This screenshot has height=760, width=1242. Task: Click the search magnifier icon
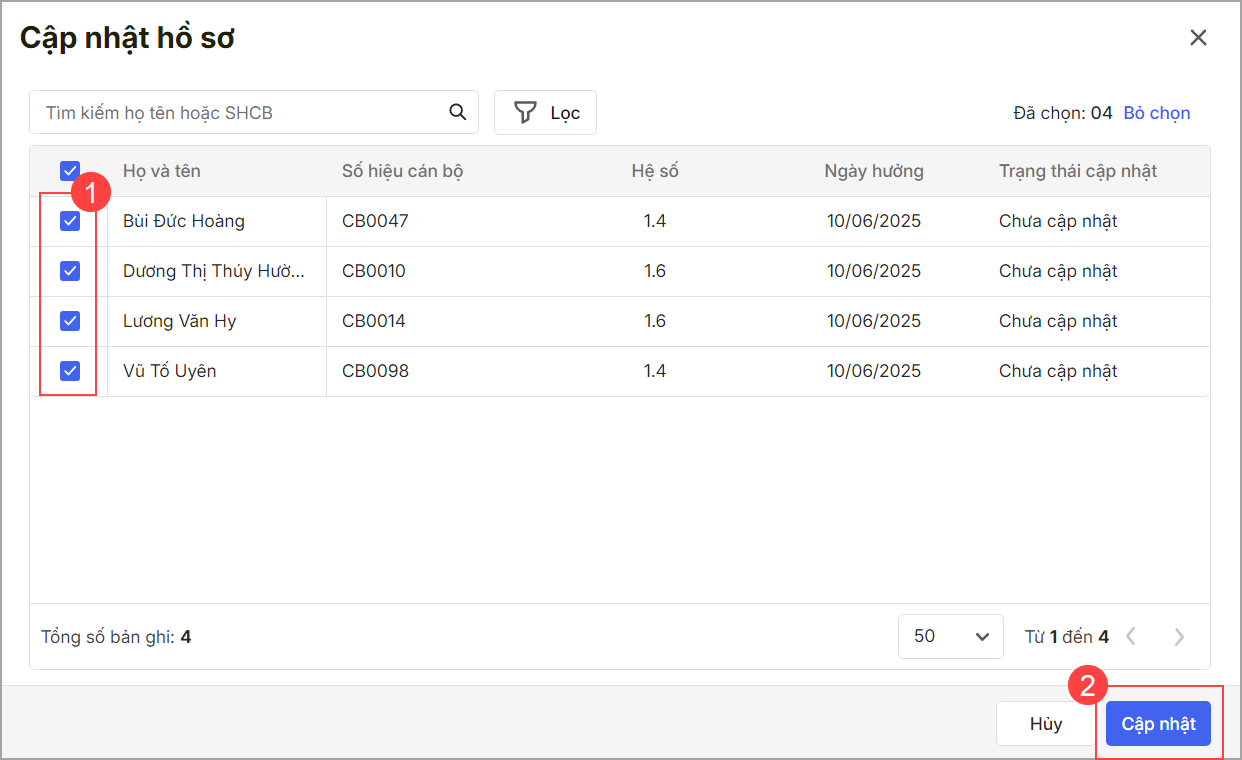[x=457, y=112]
